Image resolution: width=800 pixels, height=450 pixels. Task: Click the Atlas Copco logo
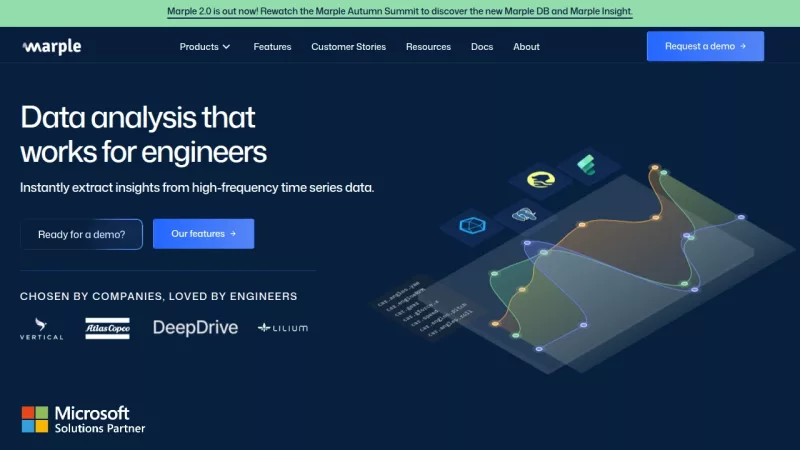[x=107, y=328]
